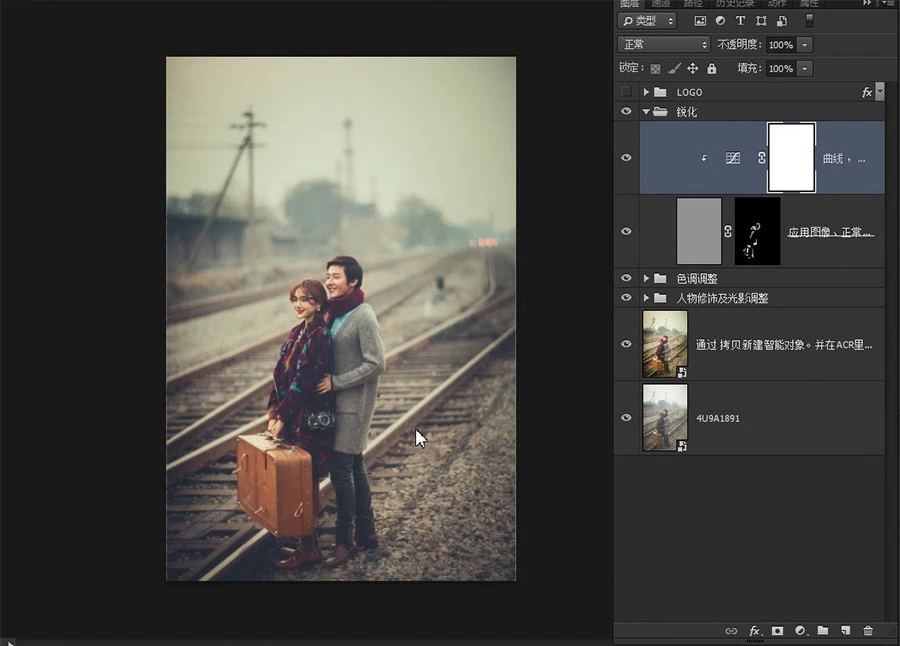
Task: Switch to the 路径 tab
Action: (x=693, y=3)
